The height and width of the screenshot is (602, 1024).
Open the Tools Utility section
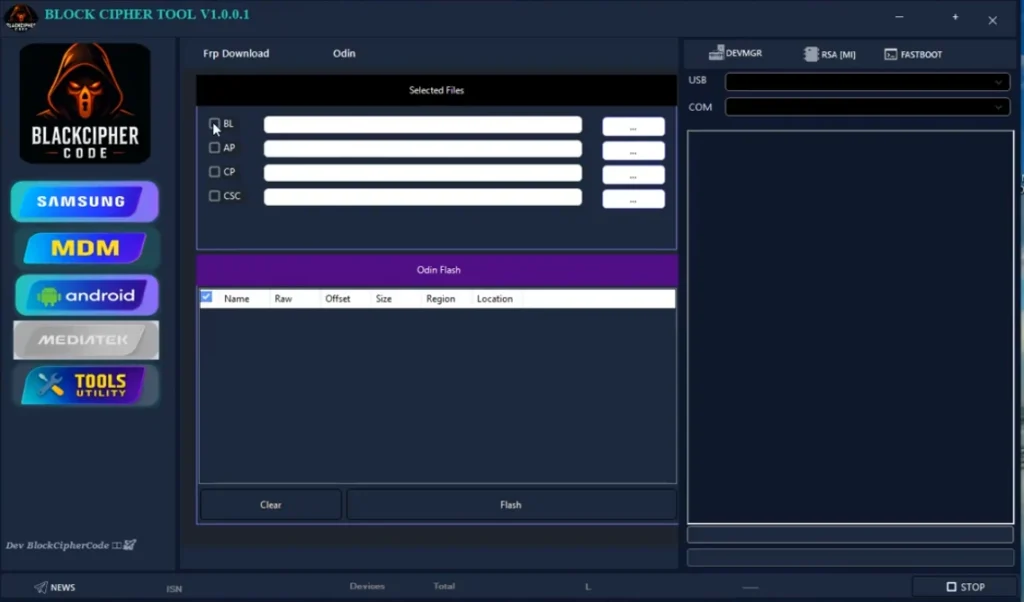click(x=85, y=385)
